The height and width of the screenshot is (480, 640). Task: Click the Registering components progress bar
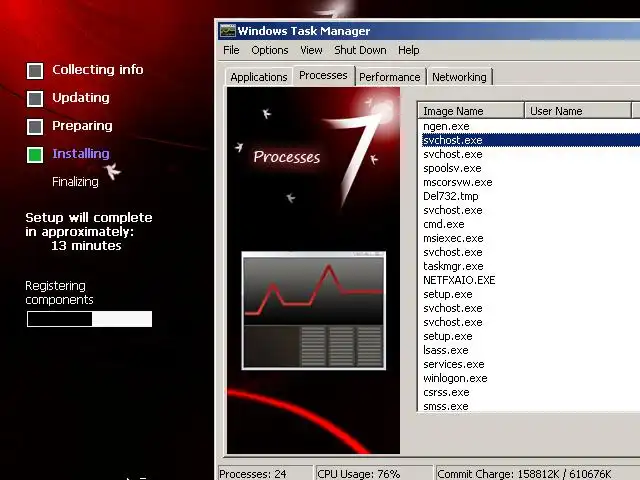pyautogui.click(x=89, y=319)
